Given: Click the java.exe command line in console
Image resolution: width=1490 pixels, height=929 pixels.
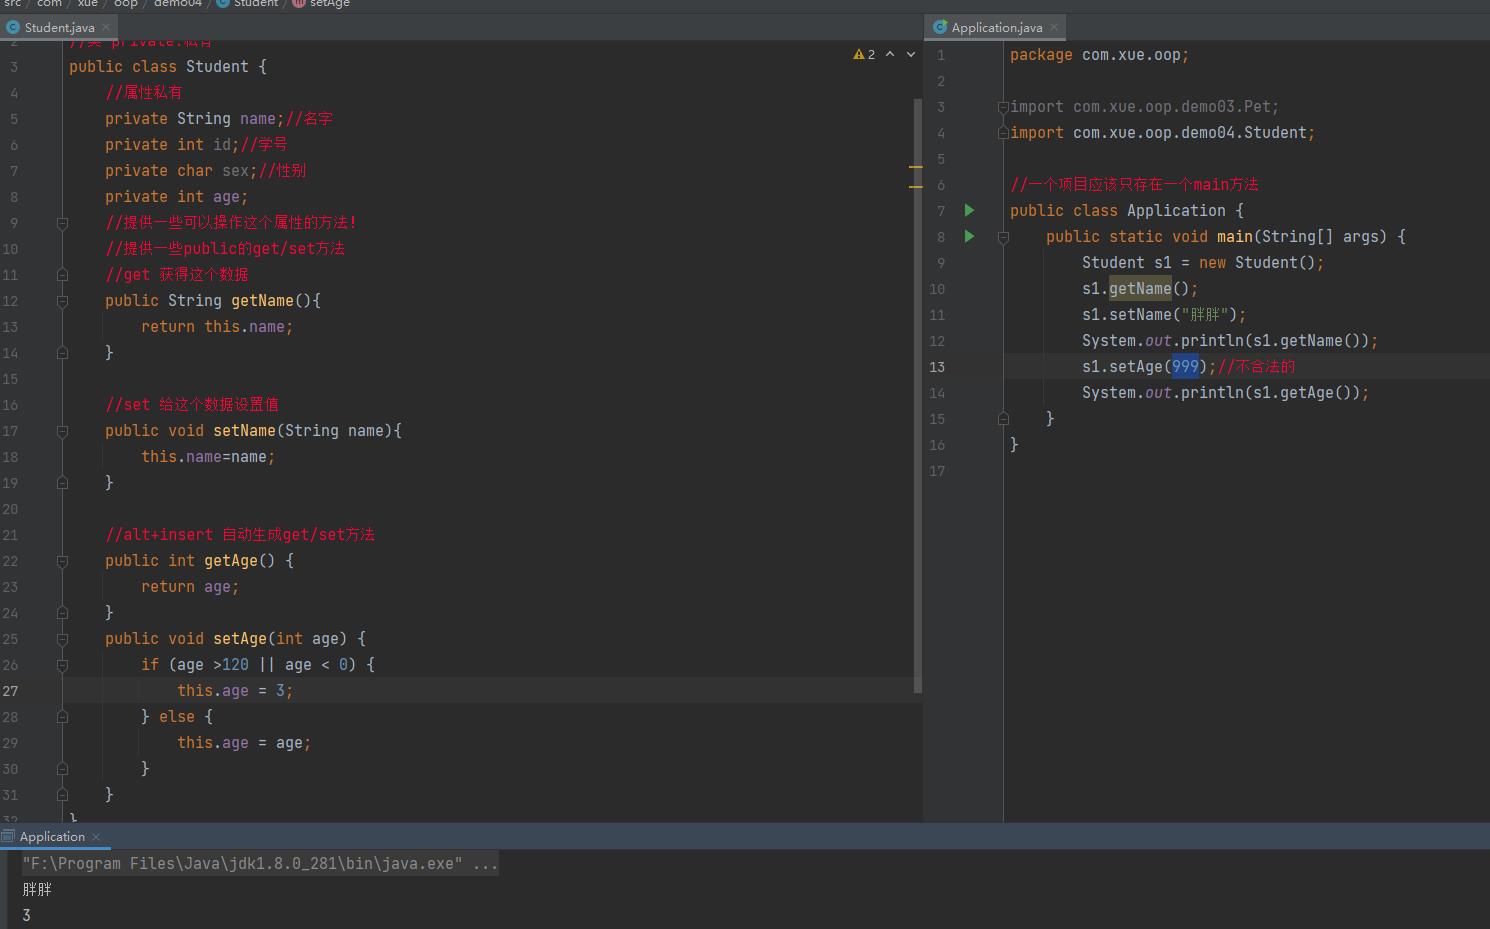Looking at the screenshot, I should click(x=260, y=864).
